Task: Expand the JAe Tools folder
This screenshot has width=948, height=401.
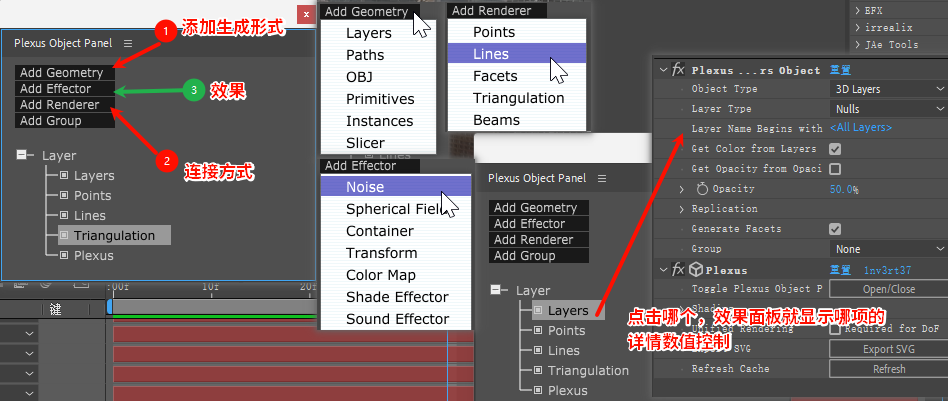Action: tap(858, 44)
